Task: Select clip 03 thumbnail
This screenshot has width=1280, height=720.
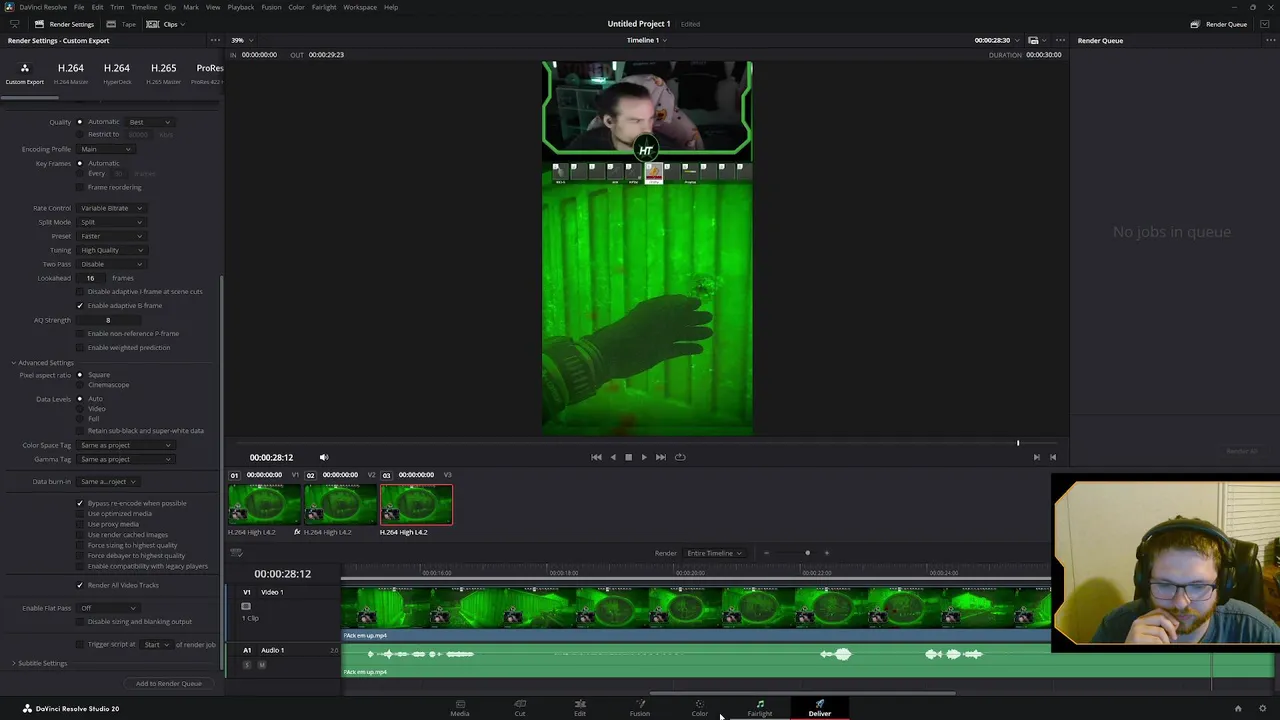Action: point(416,504)
